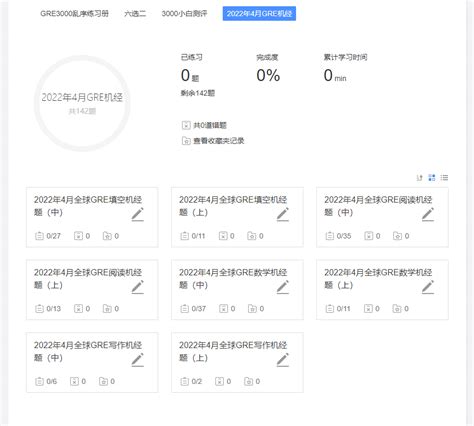Click favorites folder icon on 写作机经题（中）card
This screenshot has height=426, width=474.
click(x=103, y=381)
